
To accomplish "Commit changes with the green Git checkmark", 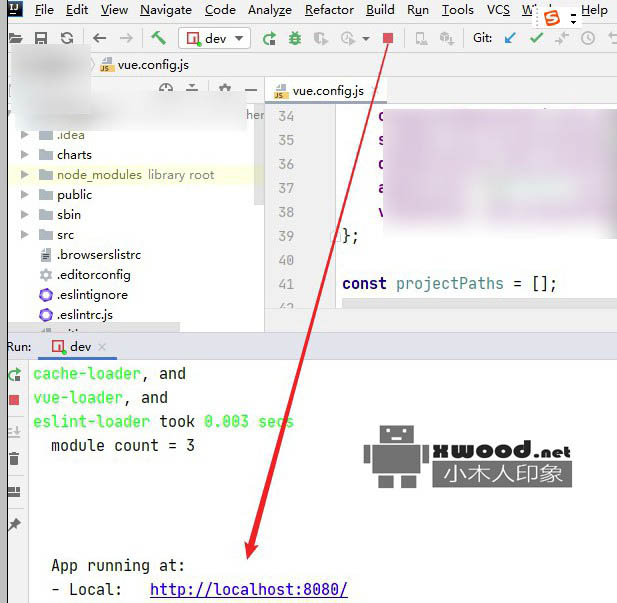I will [x=536, y=38].
